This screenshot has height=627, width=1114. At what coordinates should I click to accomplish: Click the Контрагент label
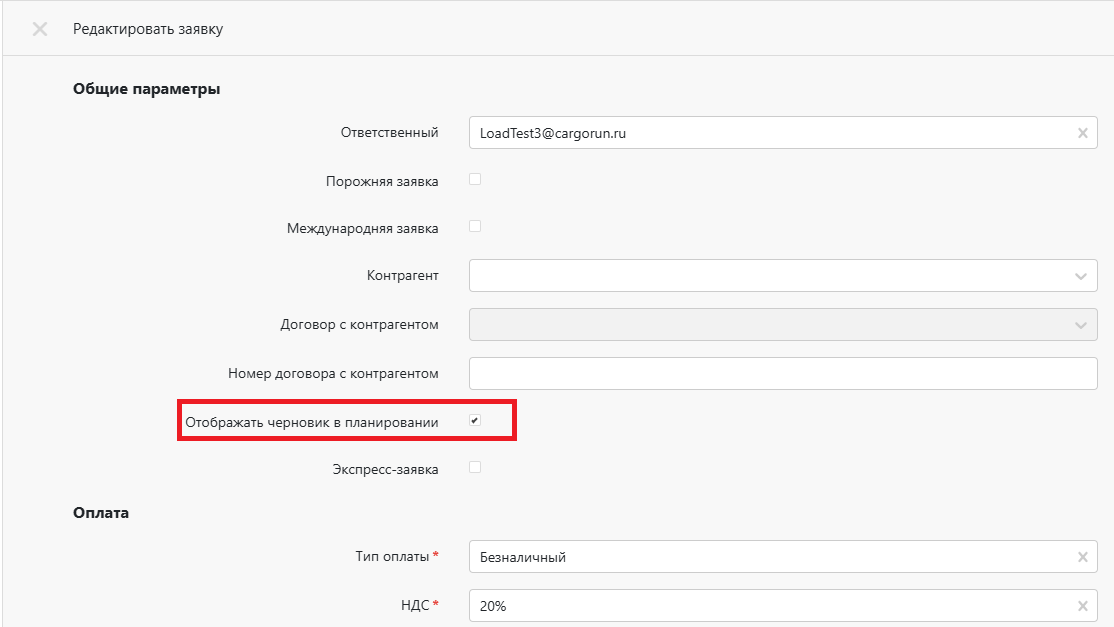click(402, 276)
